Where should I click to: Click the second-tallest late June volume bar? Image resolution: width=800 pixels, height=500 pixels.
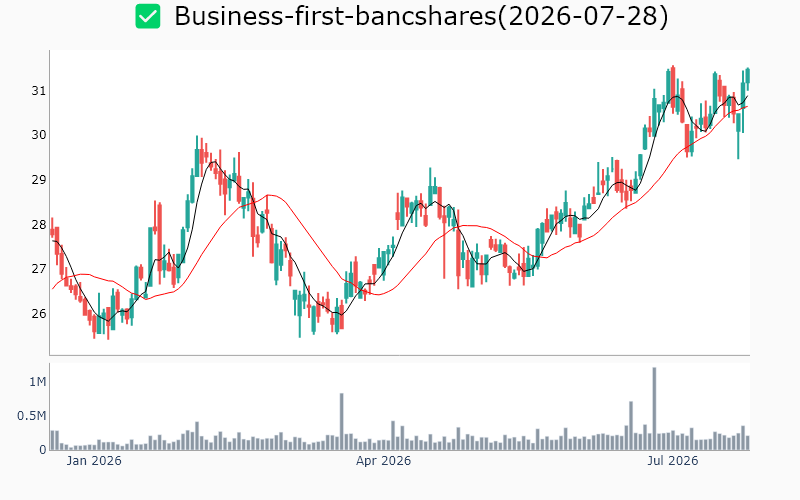coord(631,426)
